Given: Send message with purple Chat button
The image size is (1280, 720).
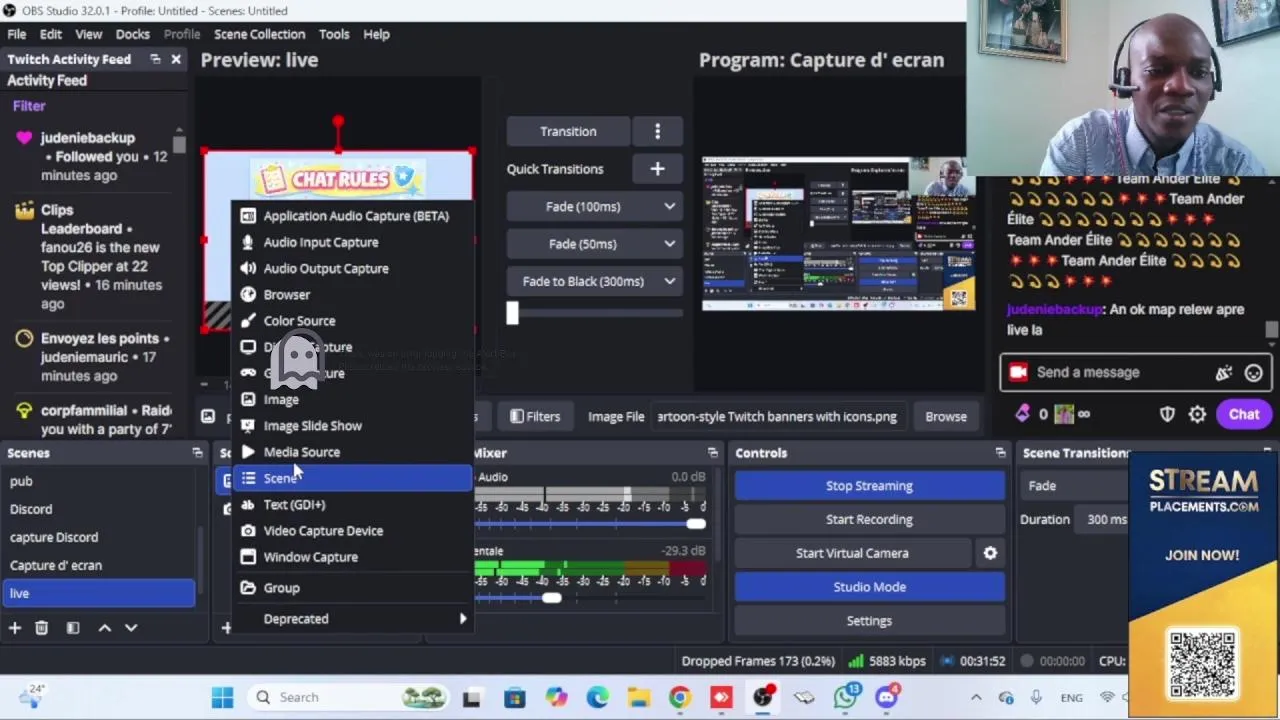Looking at the screenshot, I should click(1244, 414).
